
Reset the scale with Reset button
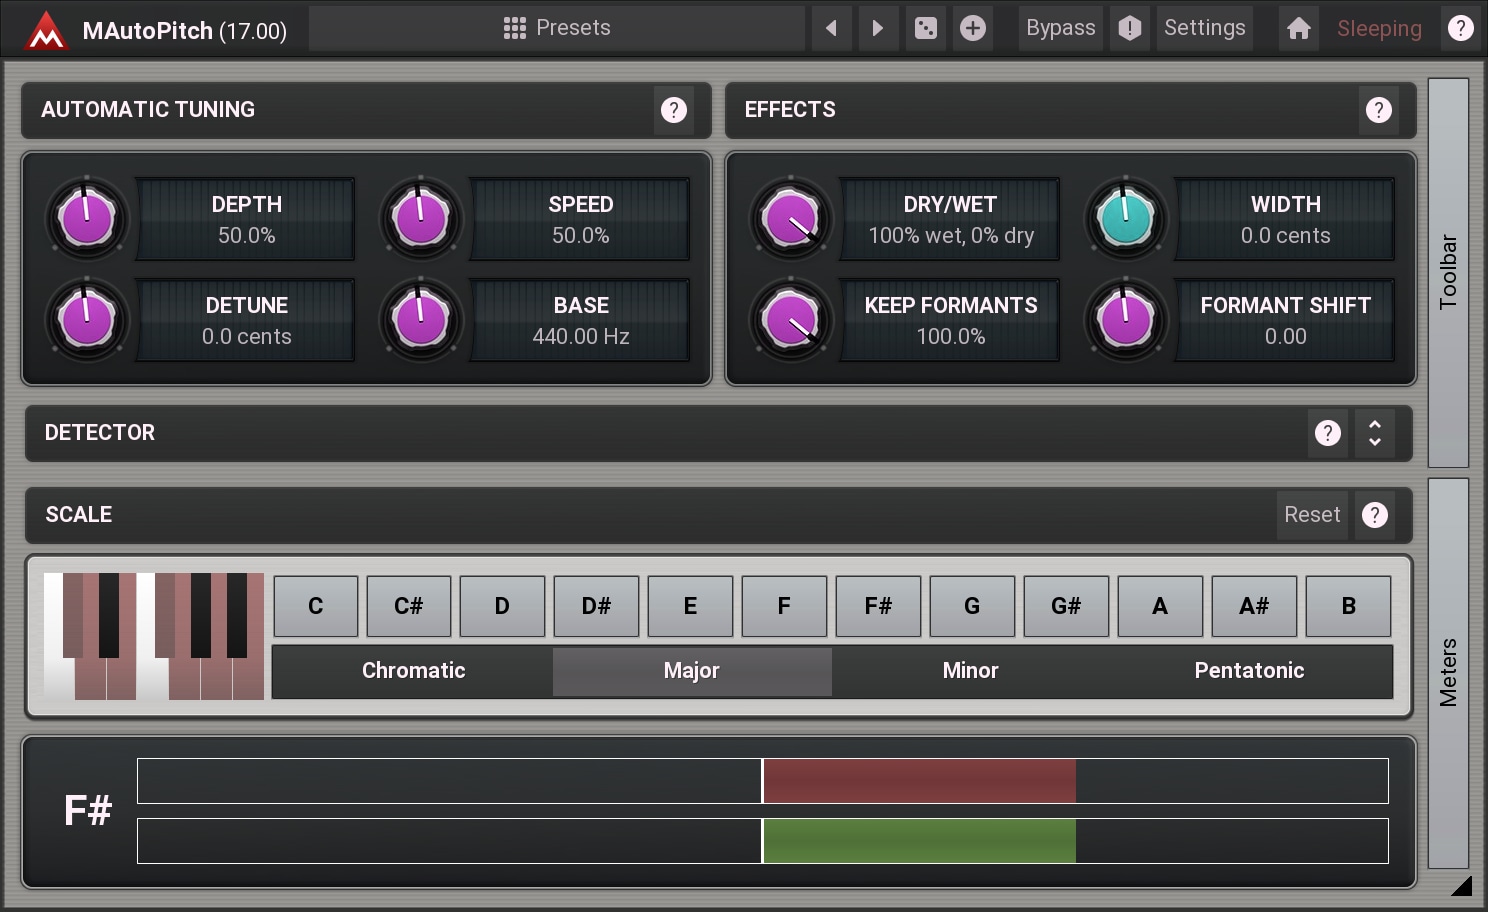click(x=1311, y=515)
